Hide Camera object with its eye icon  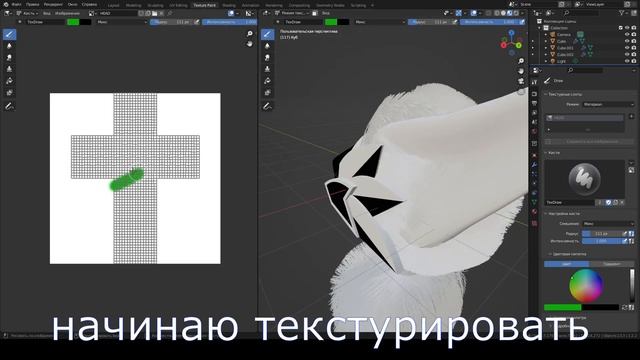pyautogui.click(x=627, y=35)
